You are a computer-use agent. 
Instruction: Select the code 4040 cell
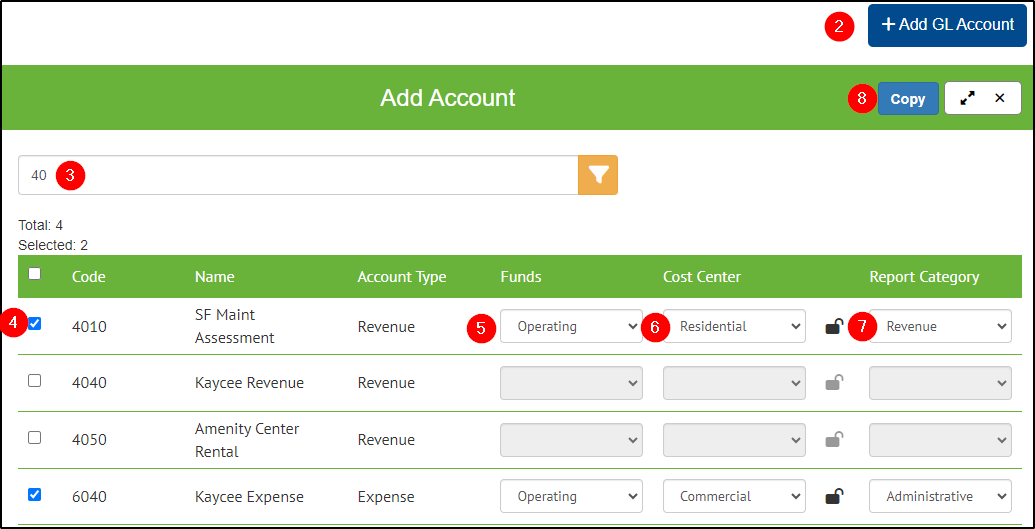click(88, 383)
